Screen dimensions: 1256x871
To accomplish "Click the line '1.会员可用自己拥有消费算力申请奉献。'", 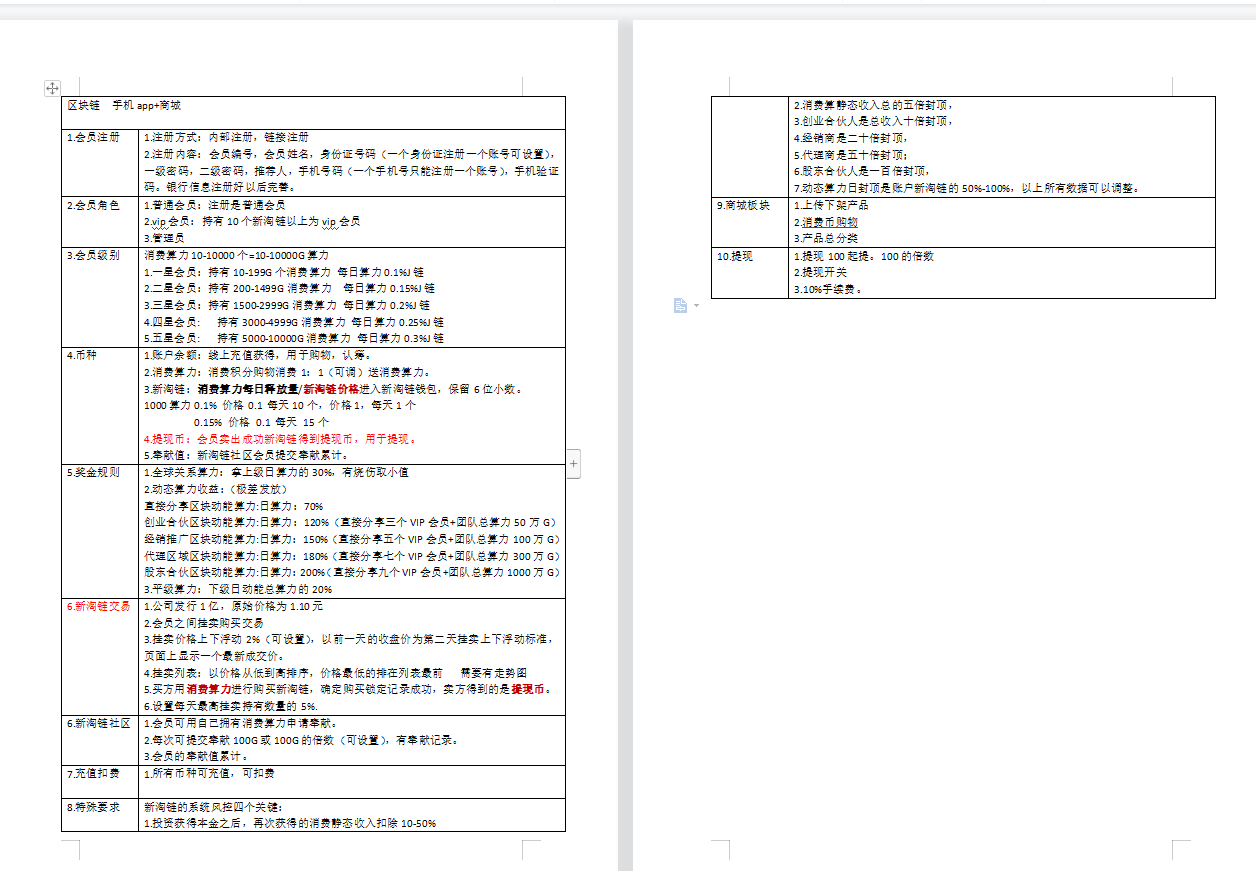I will 241,723.
